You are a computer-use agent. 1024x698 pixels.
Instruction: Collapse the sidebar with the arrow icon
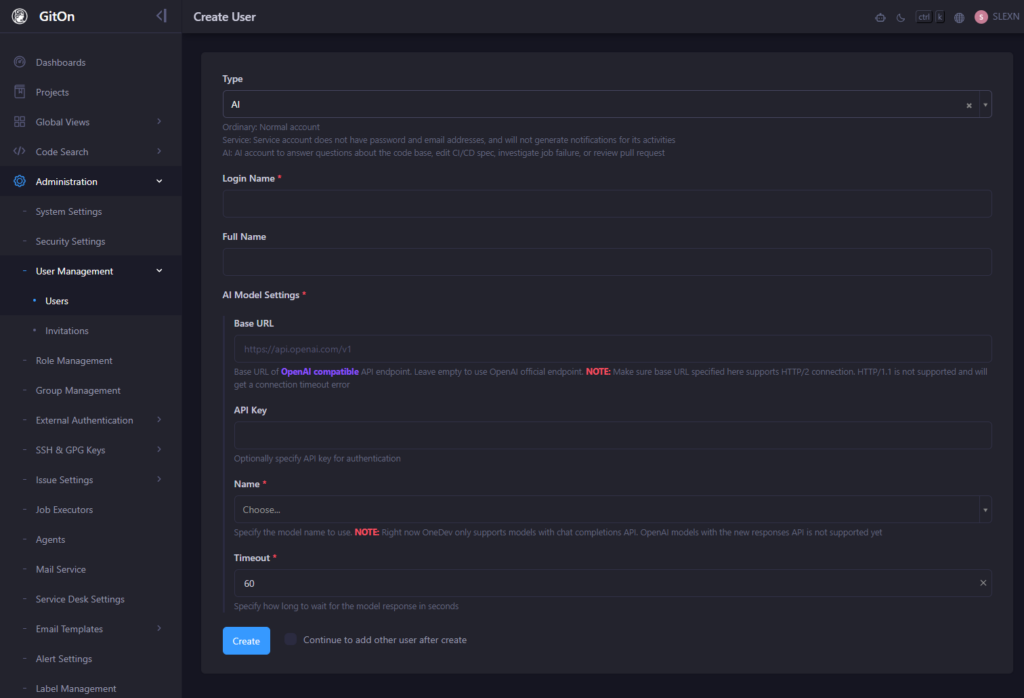(161, 16)
